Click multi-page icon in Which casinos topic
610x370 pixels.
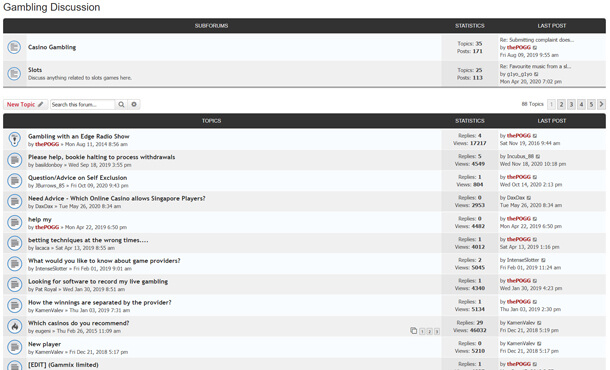pyautogui.click(x=413, y=331)
